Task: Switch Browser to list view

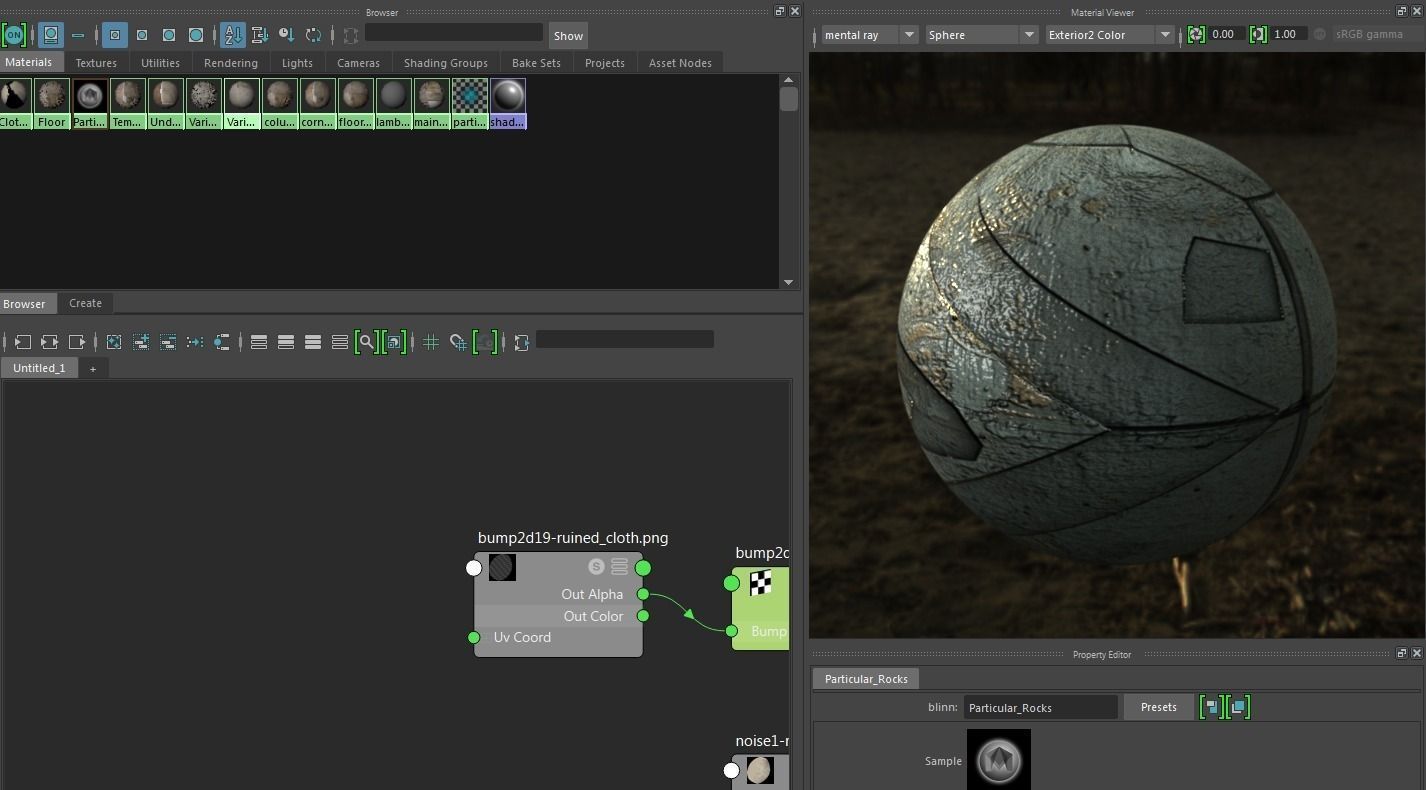Action: click(78, 35)
